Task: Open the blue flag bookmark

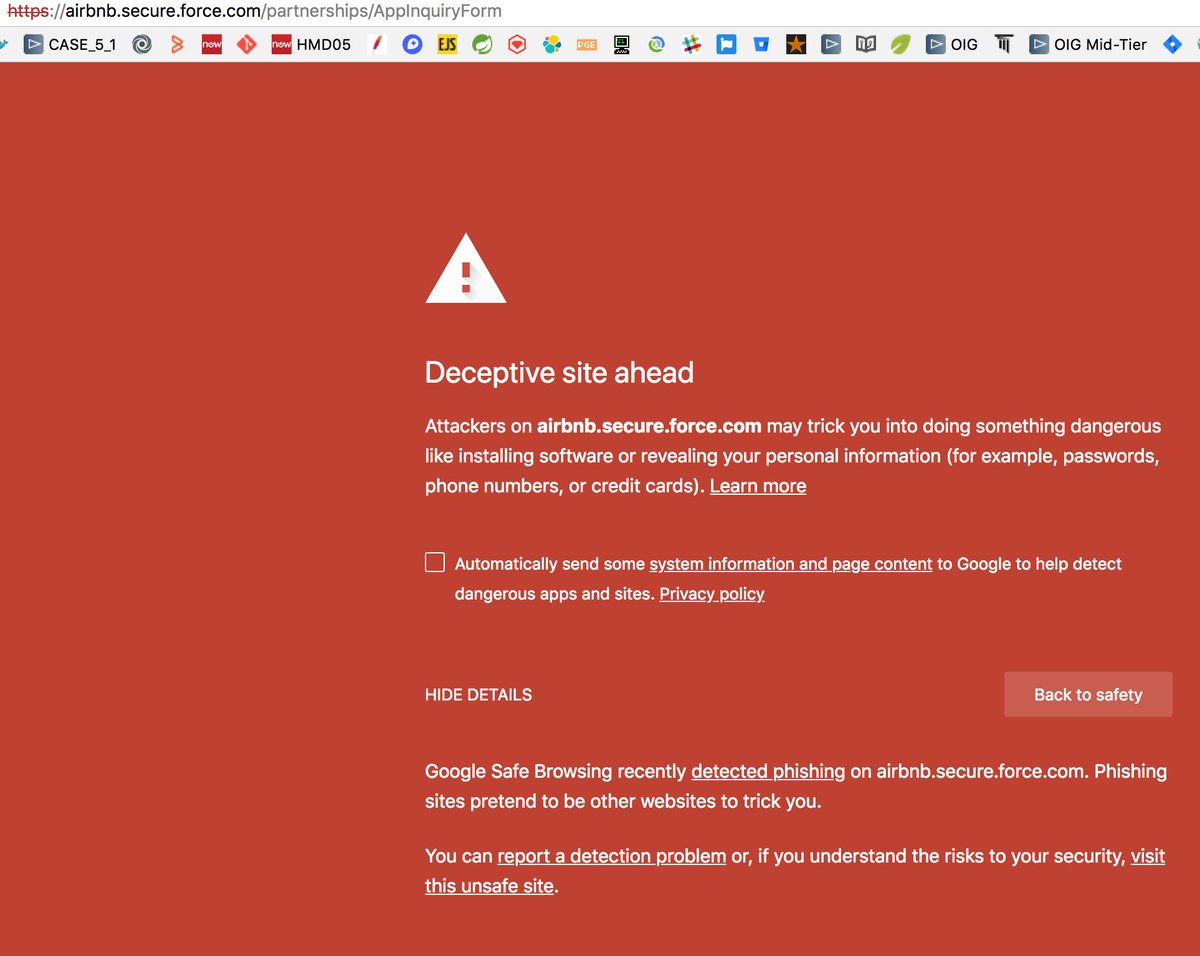Action: pyautogui.click(x=726, y=44)
